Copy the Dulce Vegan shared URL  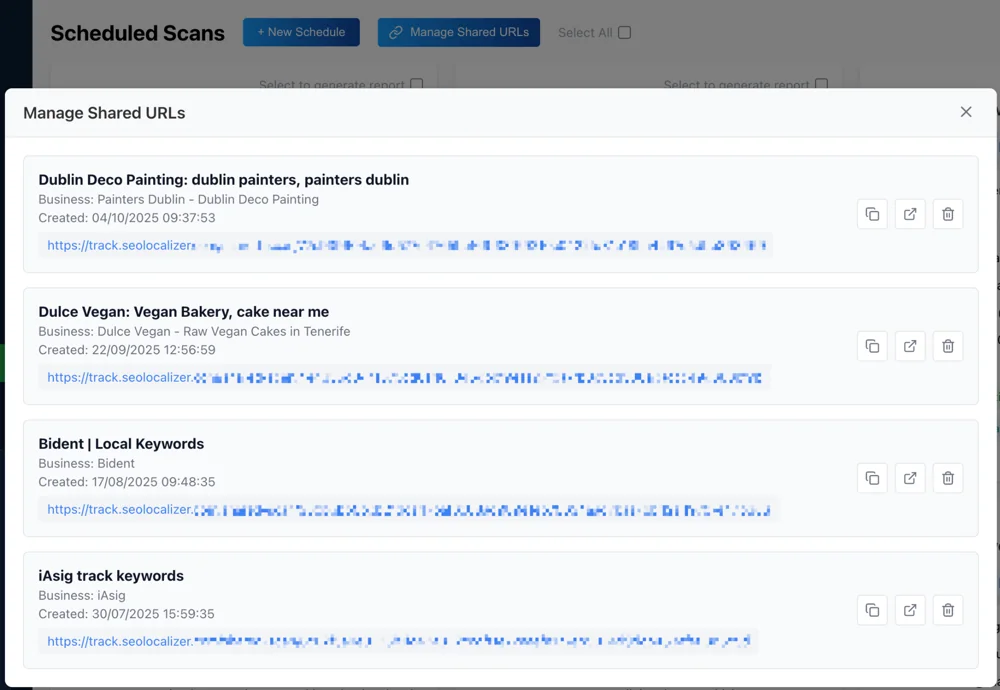click(872, 346)
